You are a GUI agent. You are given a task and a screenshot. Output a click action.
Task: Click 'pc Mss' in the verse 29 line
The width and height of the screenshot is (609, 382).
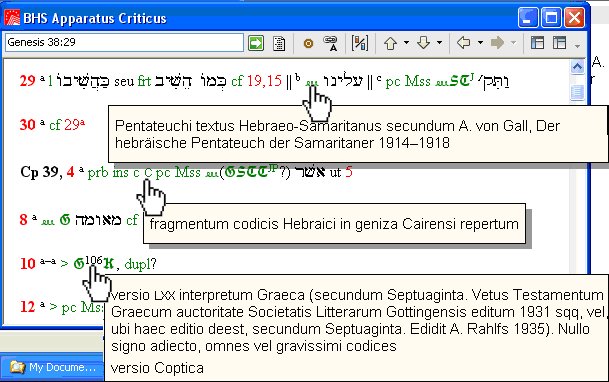(408, 81)
